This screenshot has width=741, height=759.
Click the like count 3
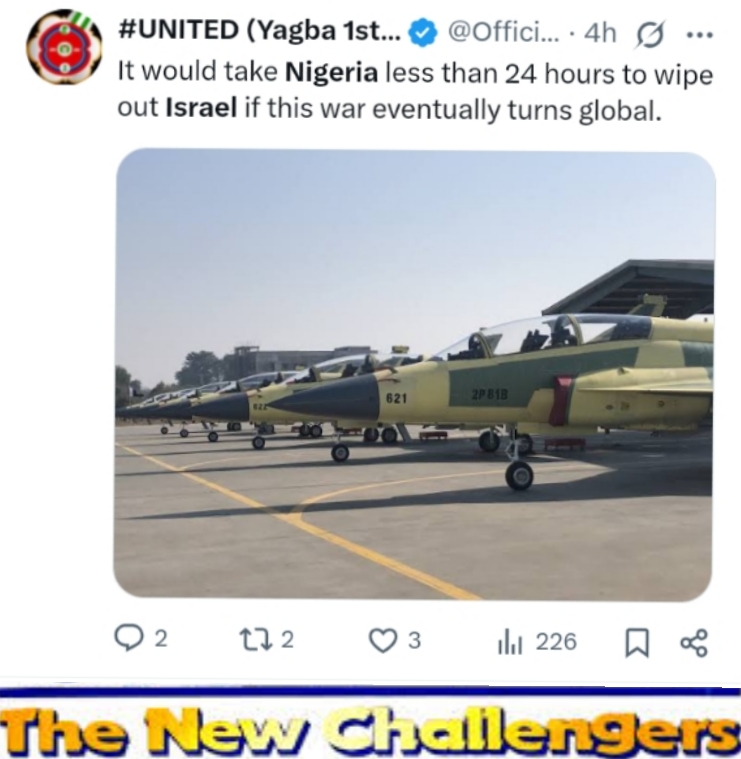(414, 640)
